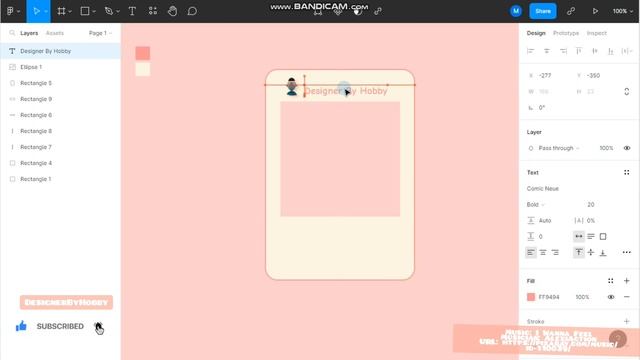Select the Rectangle 4 layer
The image size is (640, 360).
[x=60, y=163]
